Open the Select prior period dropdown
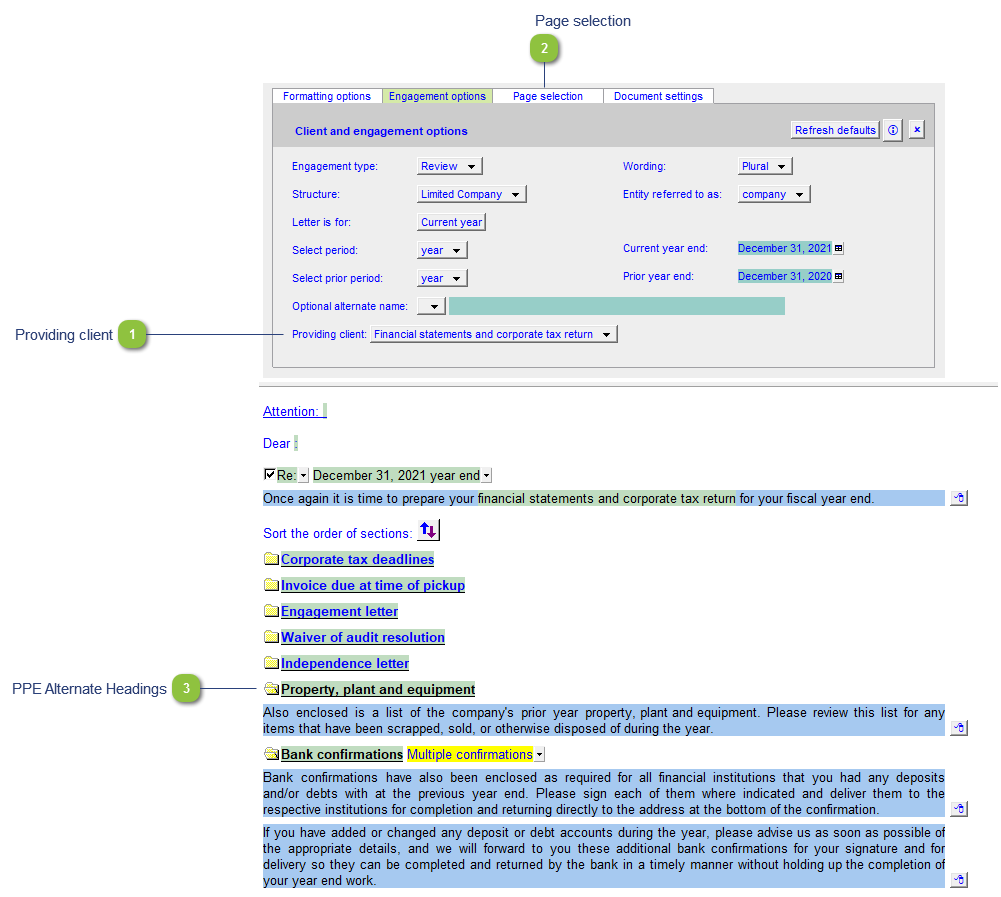Image resolution: width=1001 pixels, height=897 pixels. [442, 278]
